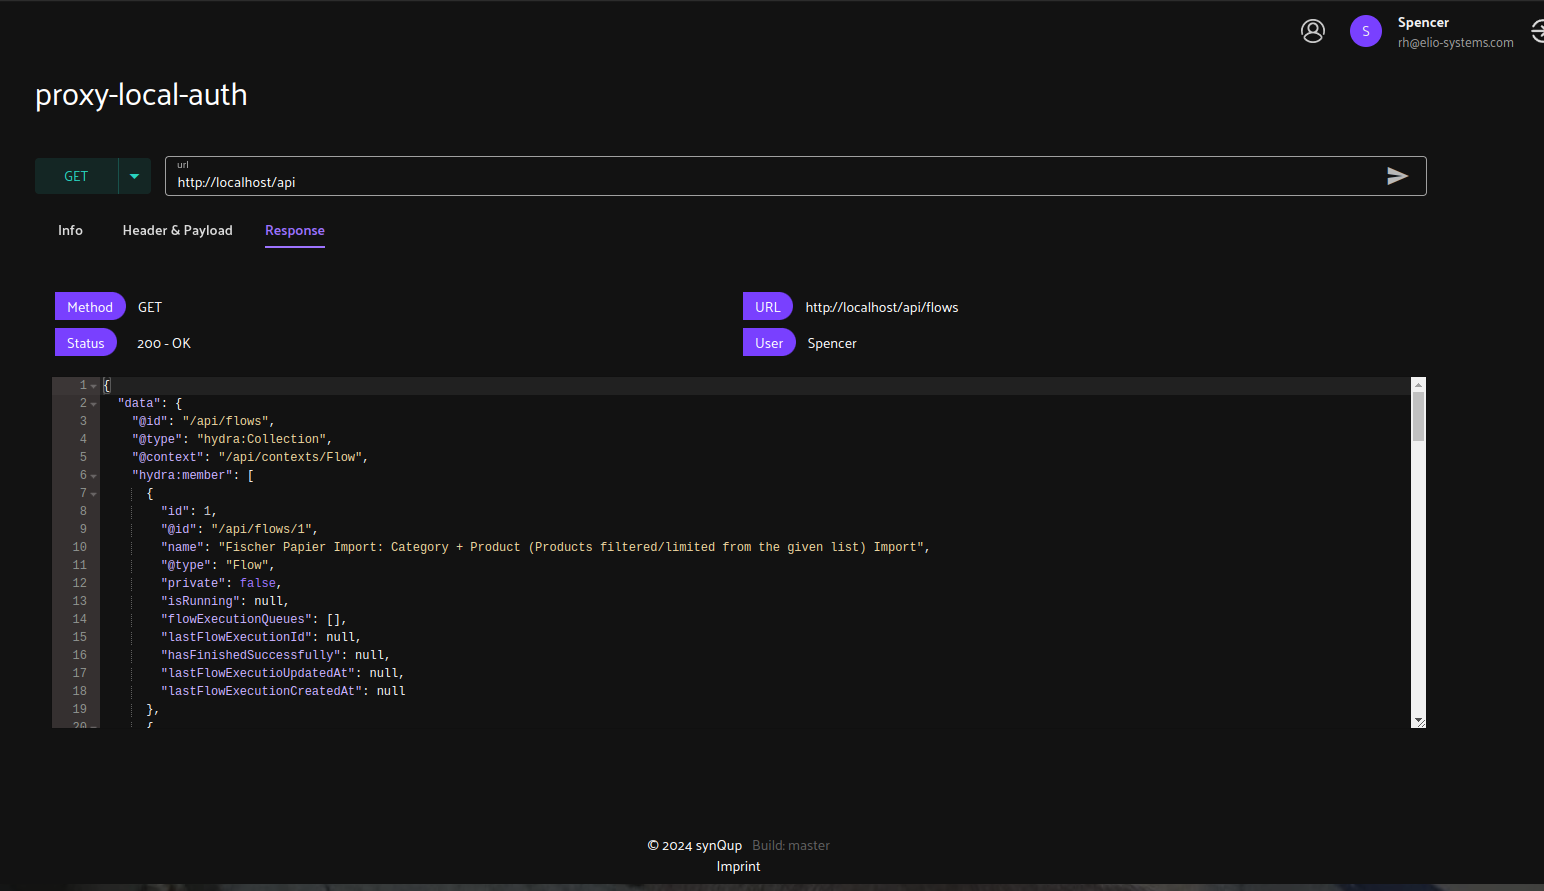Click the "@context" JSON line
The width and height of the screenshot is (1544, 891).
(250, 457)
